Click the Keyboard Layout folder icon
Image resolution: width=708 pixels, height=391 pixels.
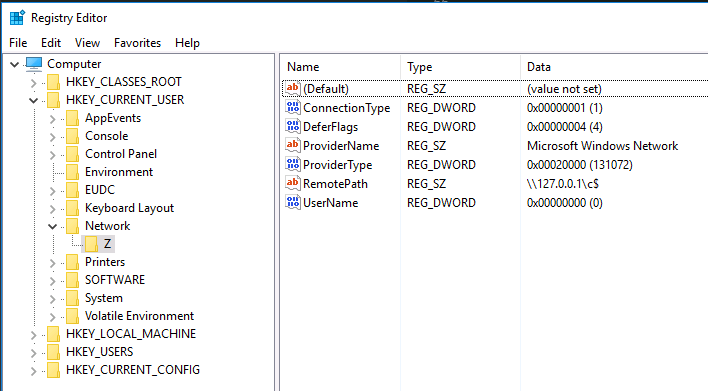72,209
